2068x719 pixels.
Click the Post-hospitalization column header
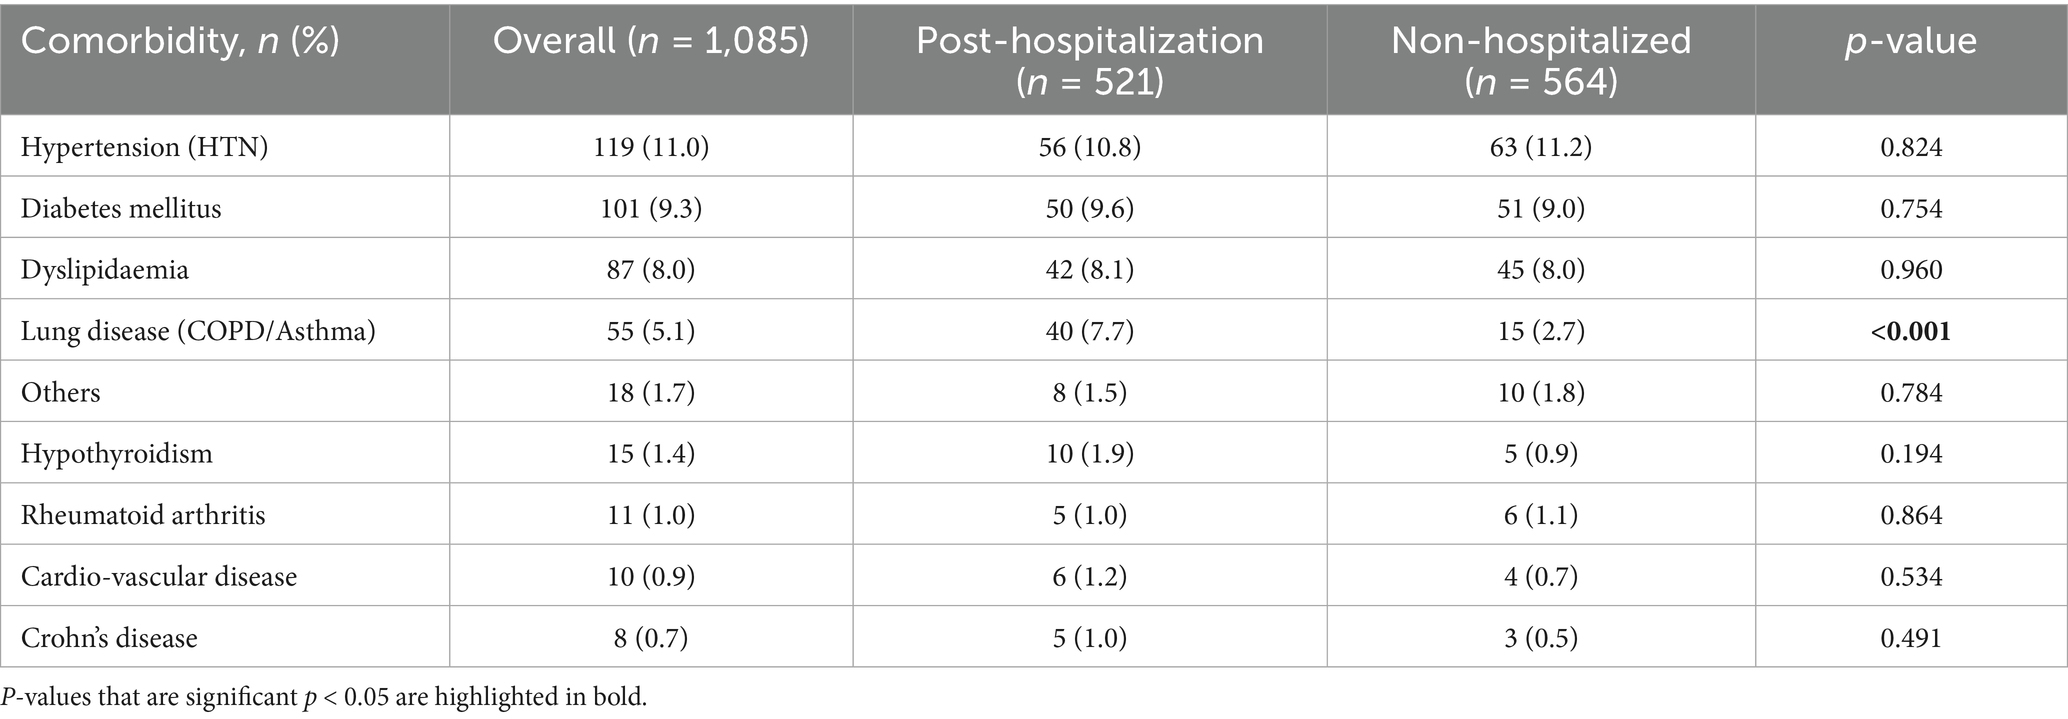coord(1090,59)
